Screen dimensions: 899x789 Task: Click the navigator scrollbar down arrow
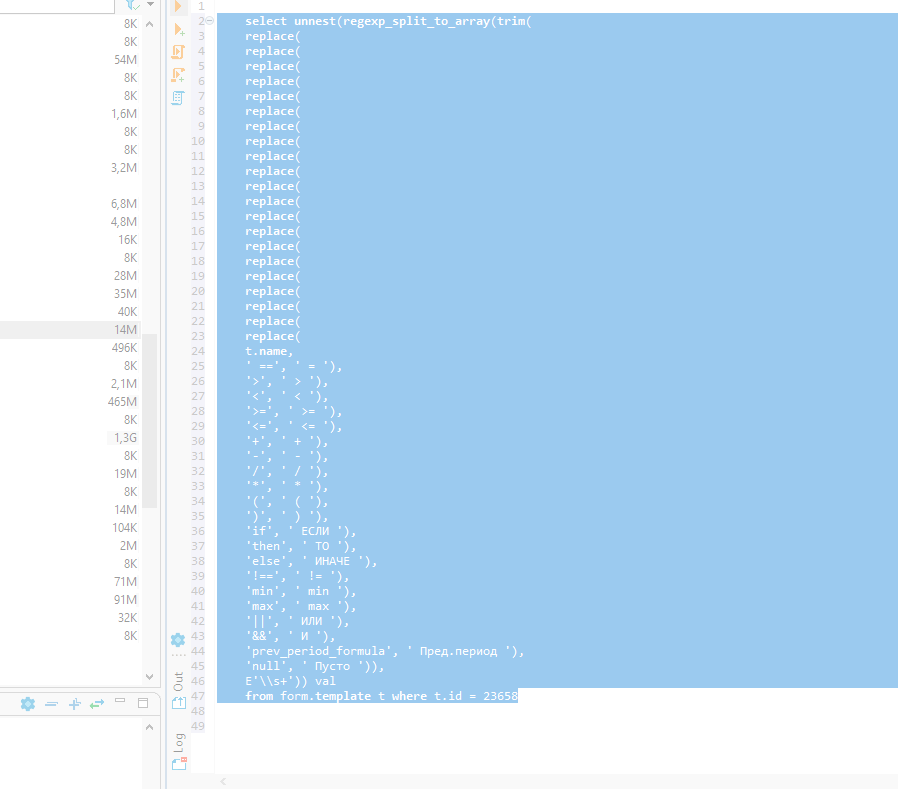(150, 677)
